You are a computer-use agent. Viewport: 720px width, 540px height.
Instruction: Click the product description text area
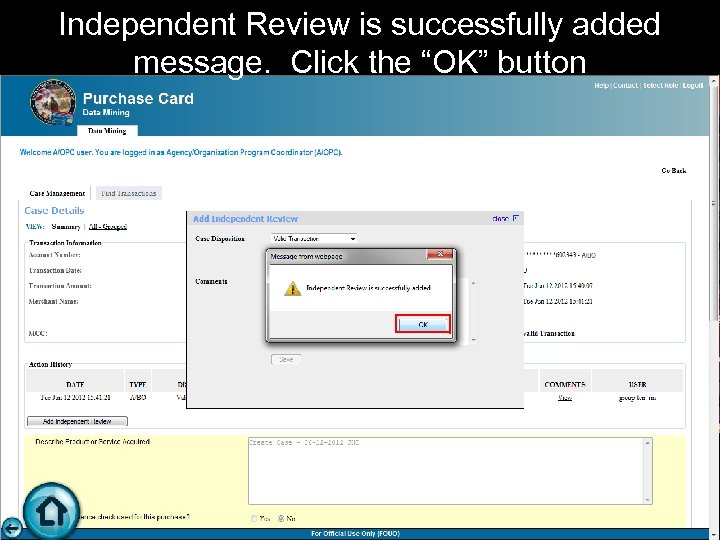click(x=446, y=471)
